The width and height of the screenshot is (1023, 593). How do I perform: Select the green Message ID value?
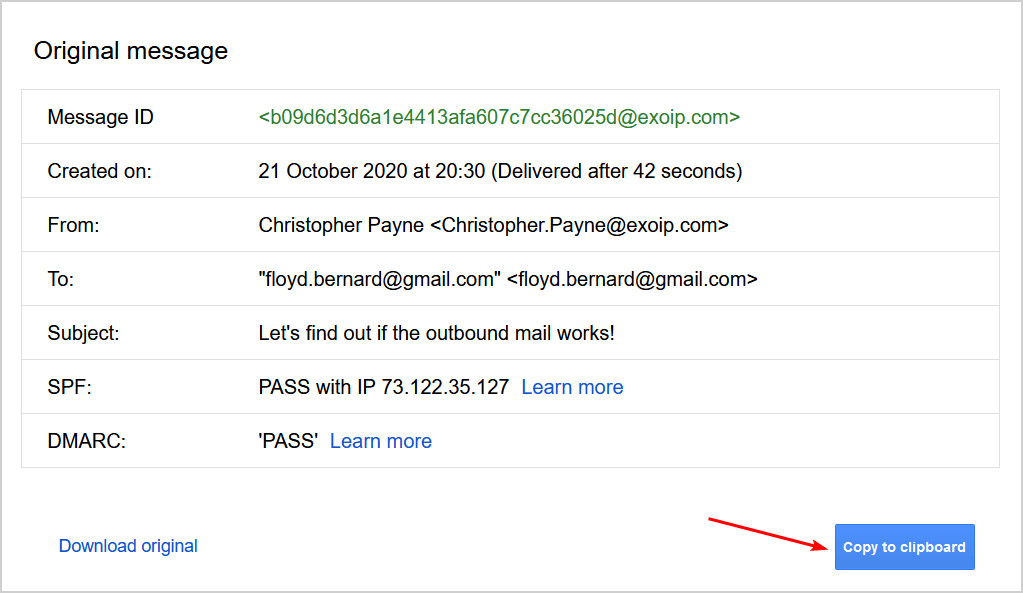point(499,117)
